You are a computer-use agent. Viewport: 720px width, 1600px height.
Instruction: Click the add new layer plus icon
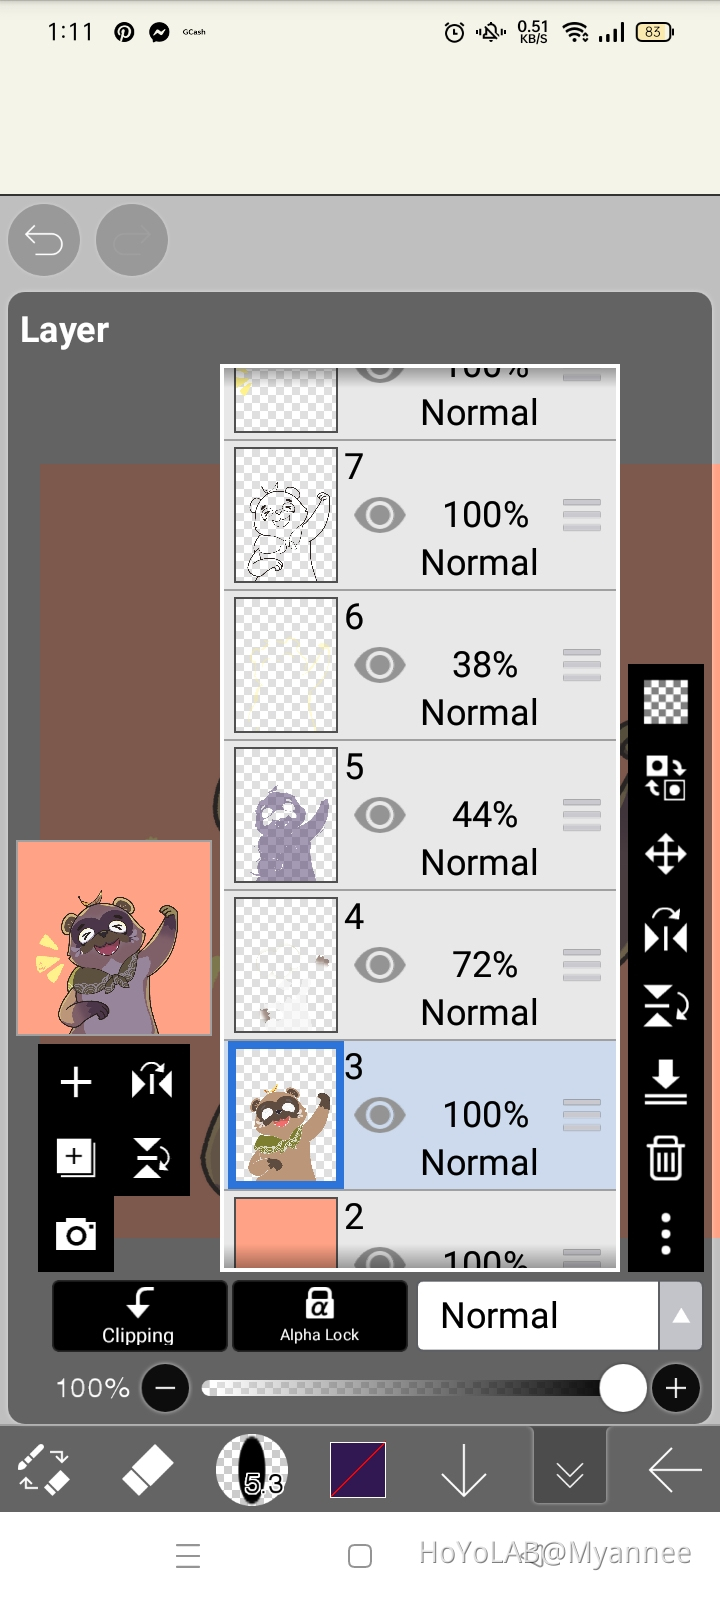point(76,1082)
